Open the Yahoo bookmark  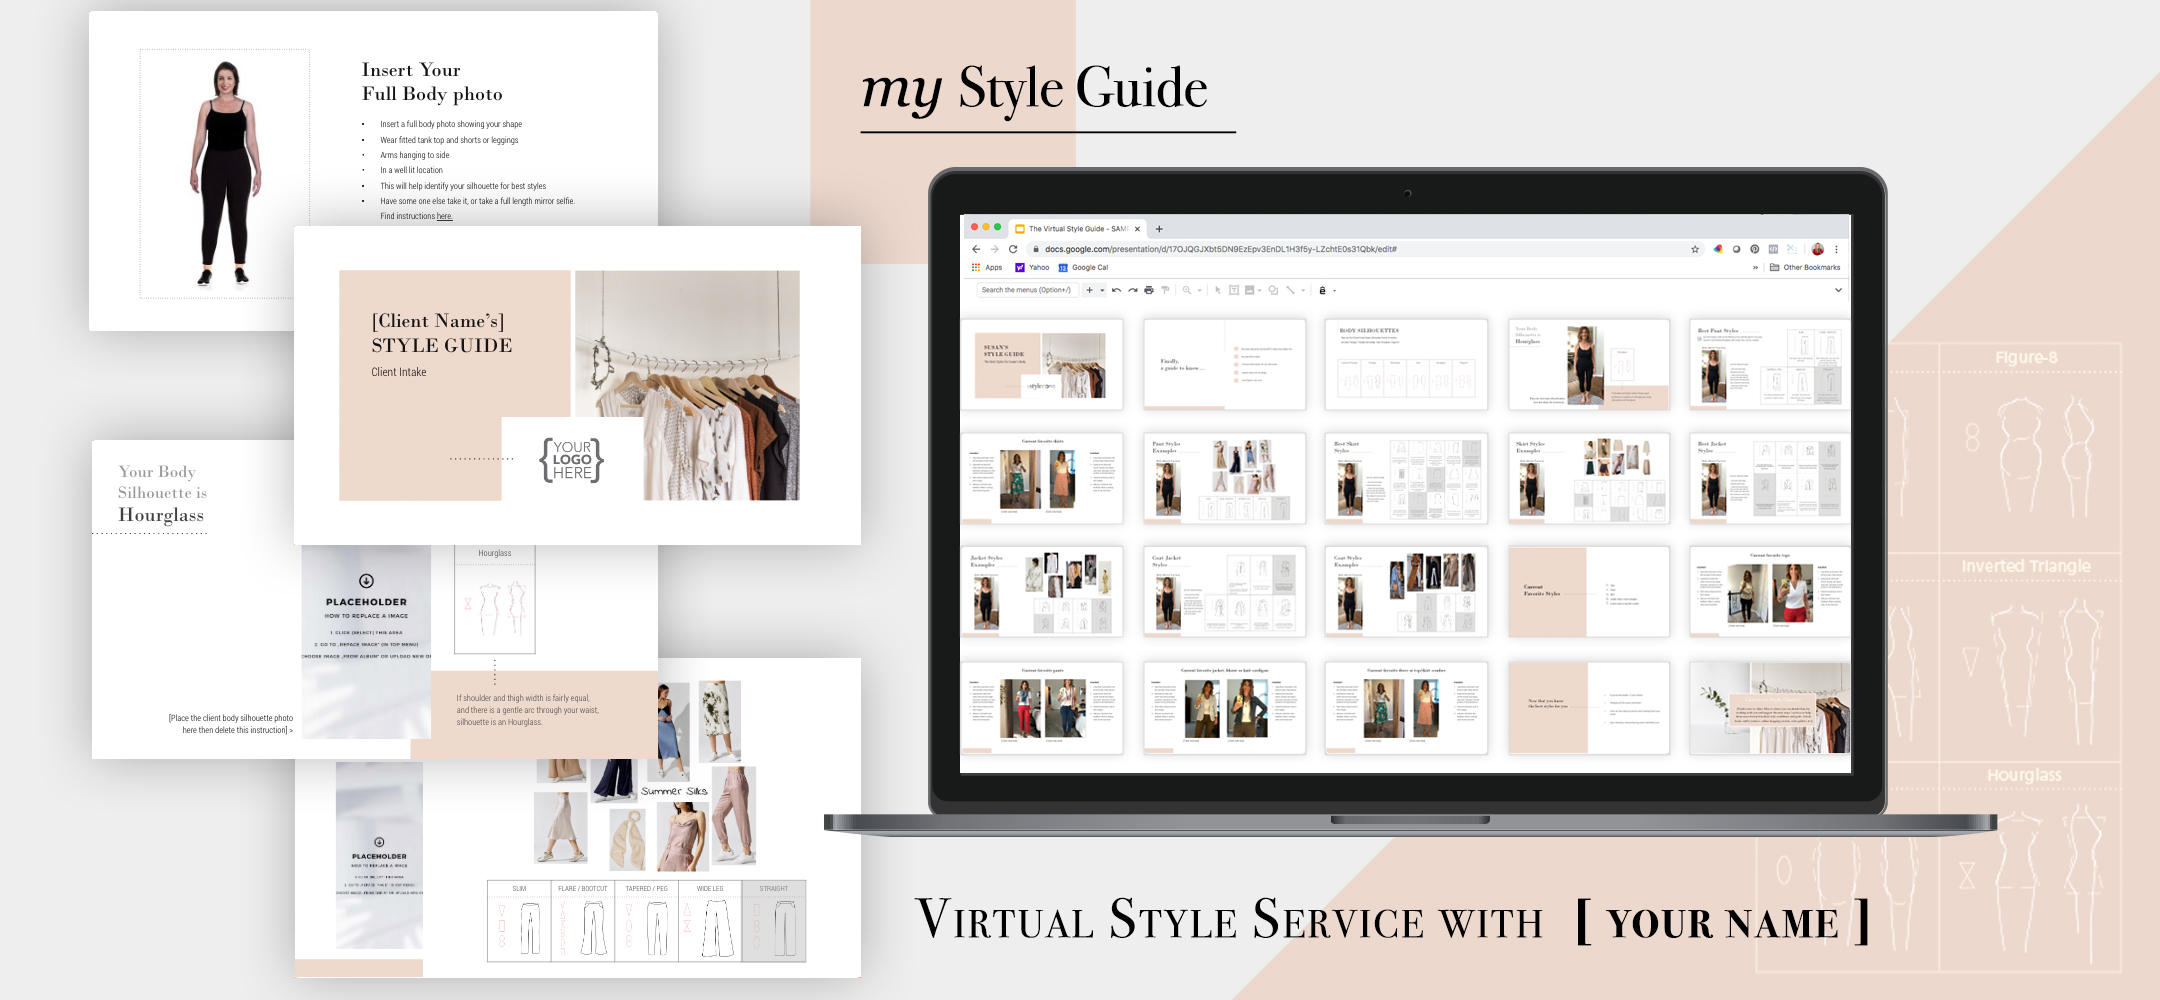pyautogui.click(x=1033, y=268)
